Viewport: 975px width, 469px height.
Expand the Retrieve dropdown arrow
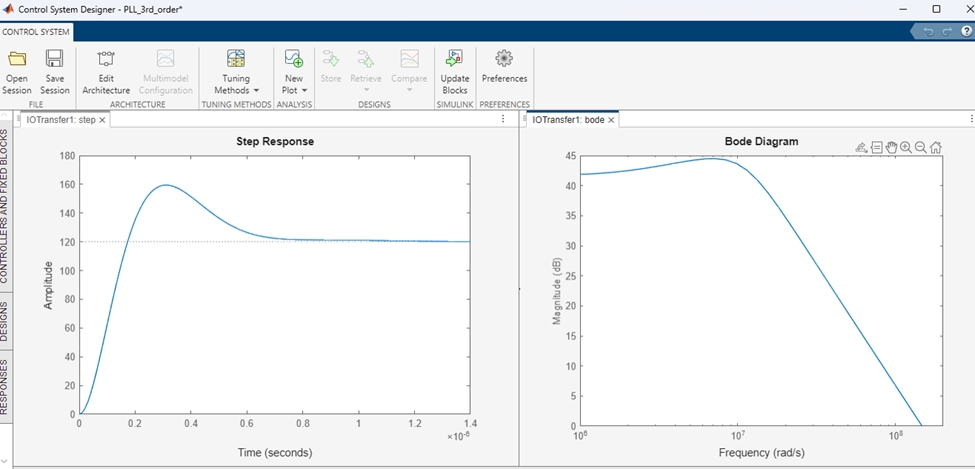tap(366, 91)
